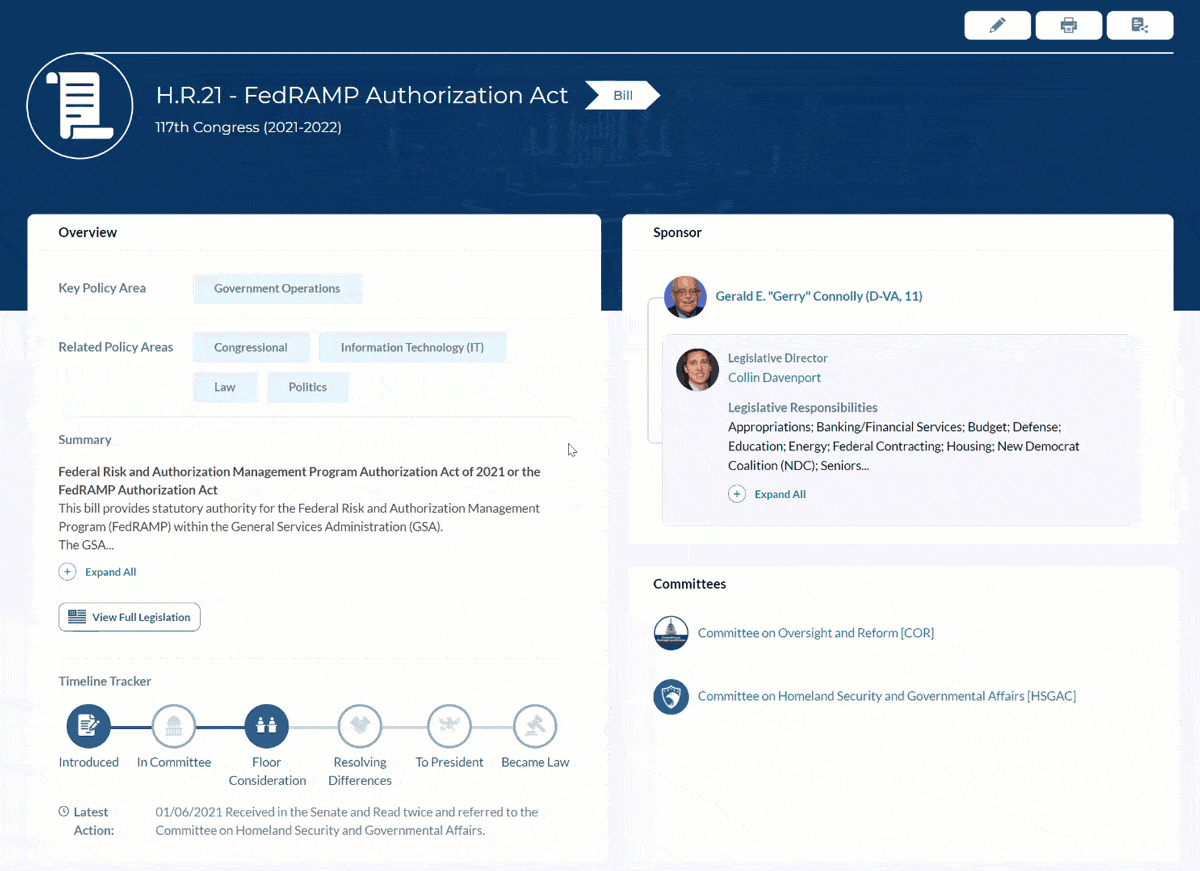The height and width of the screenshot is (871, 1200).
Task: Click the pencil edit icon button
Action: pos(997,25)
